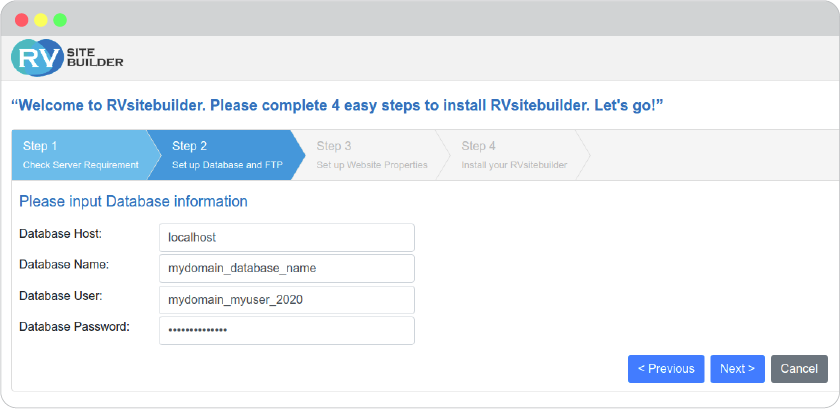840x409 pixels.
Task: Click the RV Site Builder logo
Action: (x=67, y=57)
